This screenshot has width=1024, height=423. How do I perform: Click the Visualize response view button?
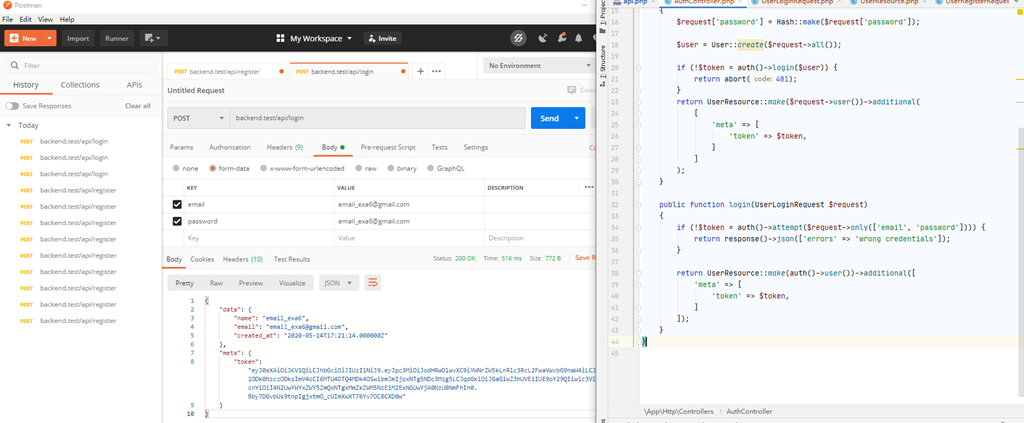292,283
